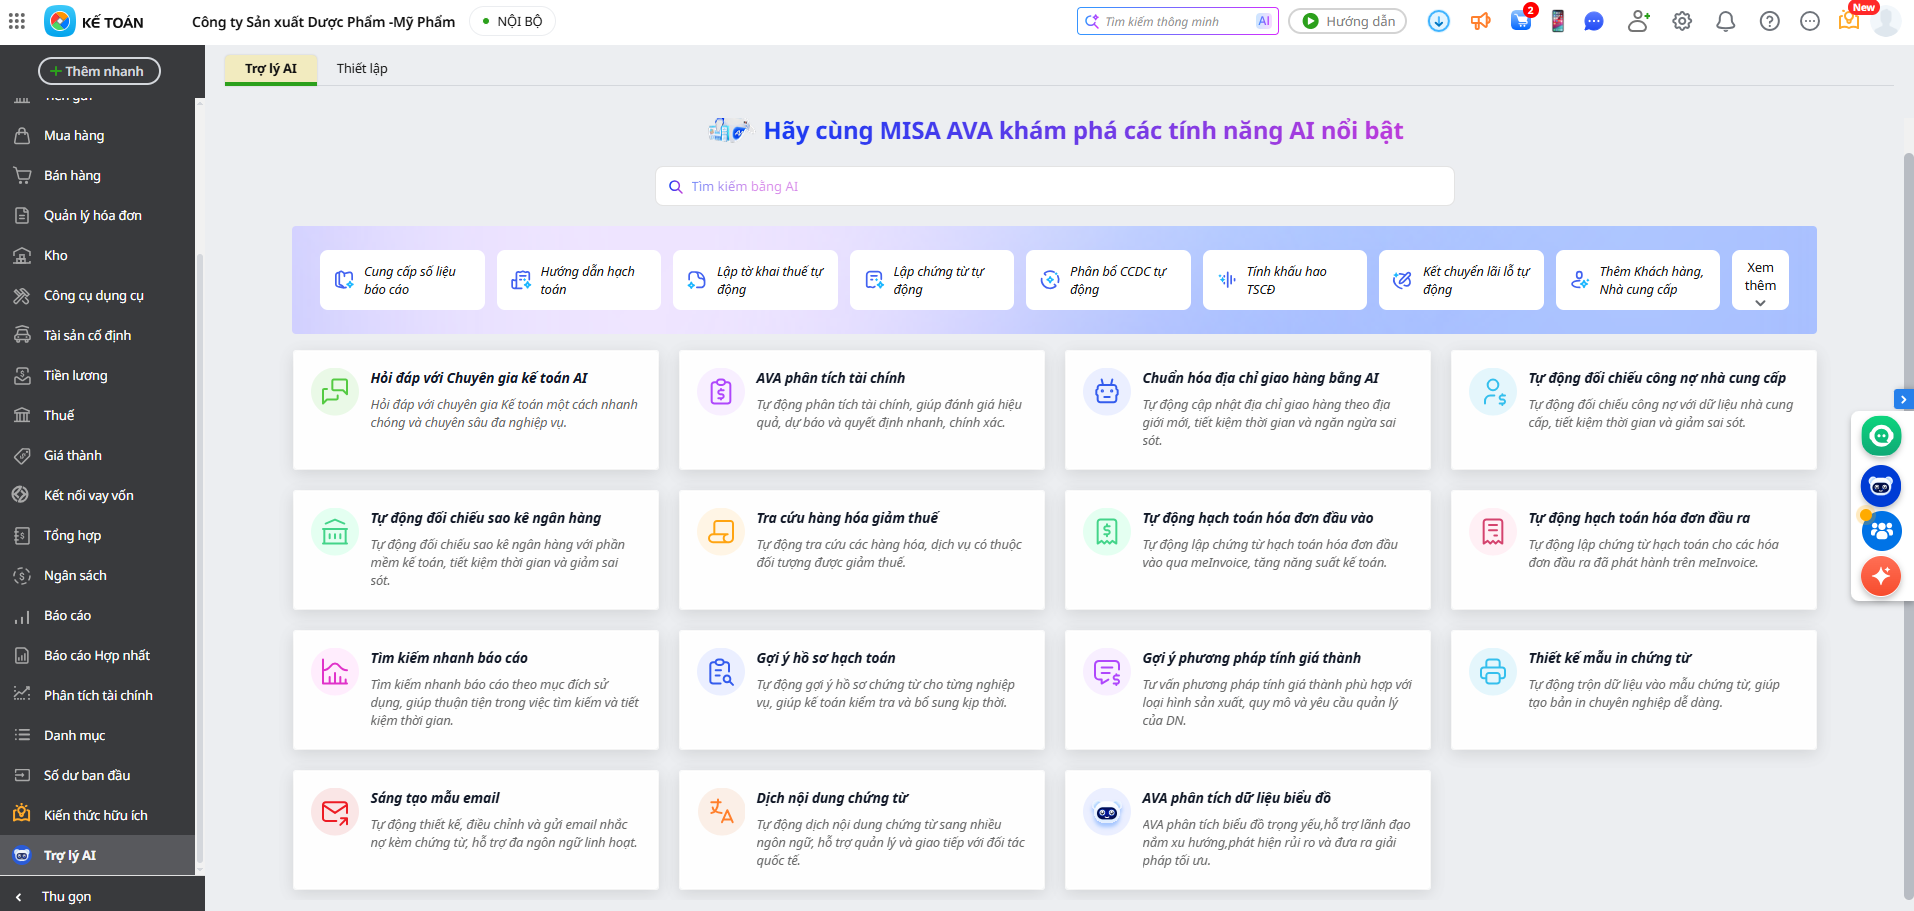Click the 'Hướng dẫn' button

(x=1347, y=21)
